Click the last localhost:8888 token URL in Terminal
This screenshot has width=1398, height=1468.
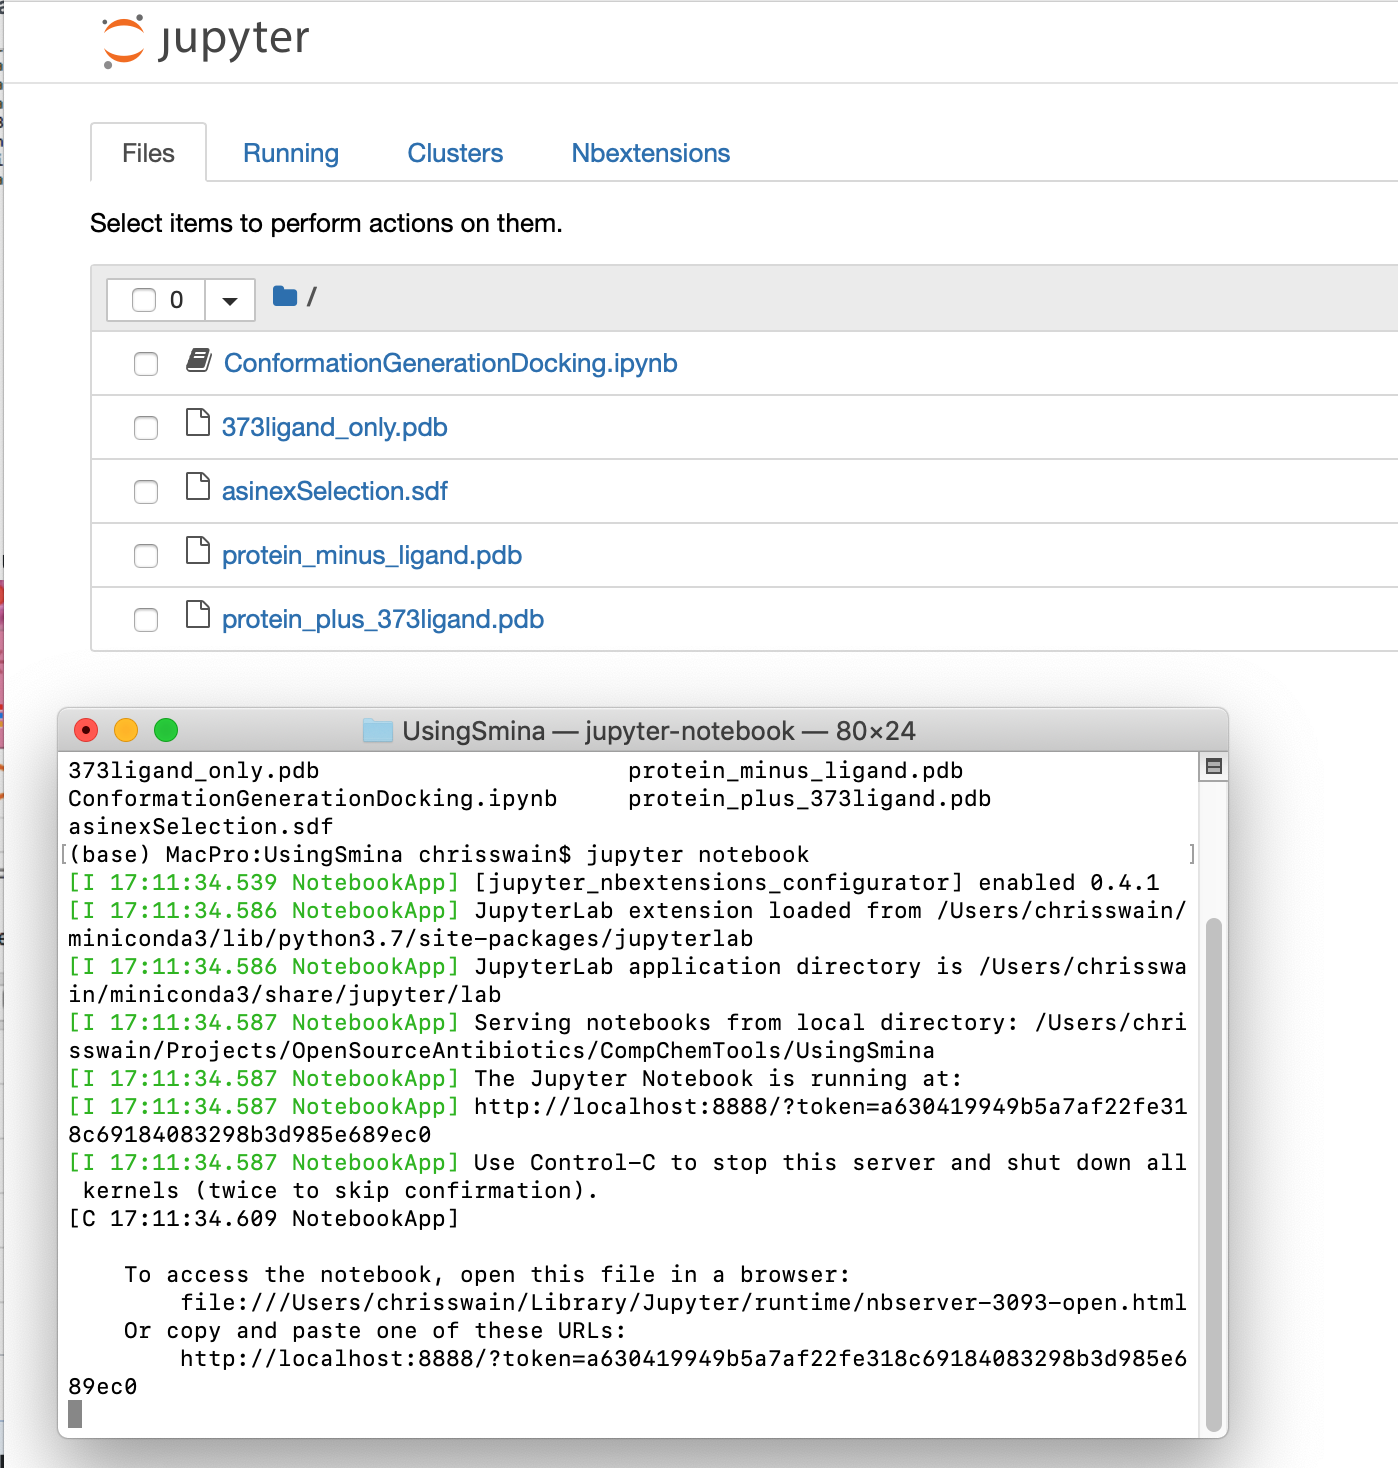click(x=628, y=1373)
